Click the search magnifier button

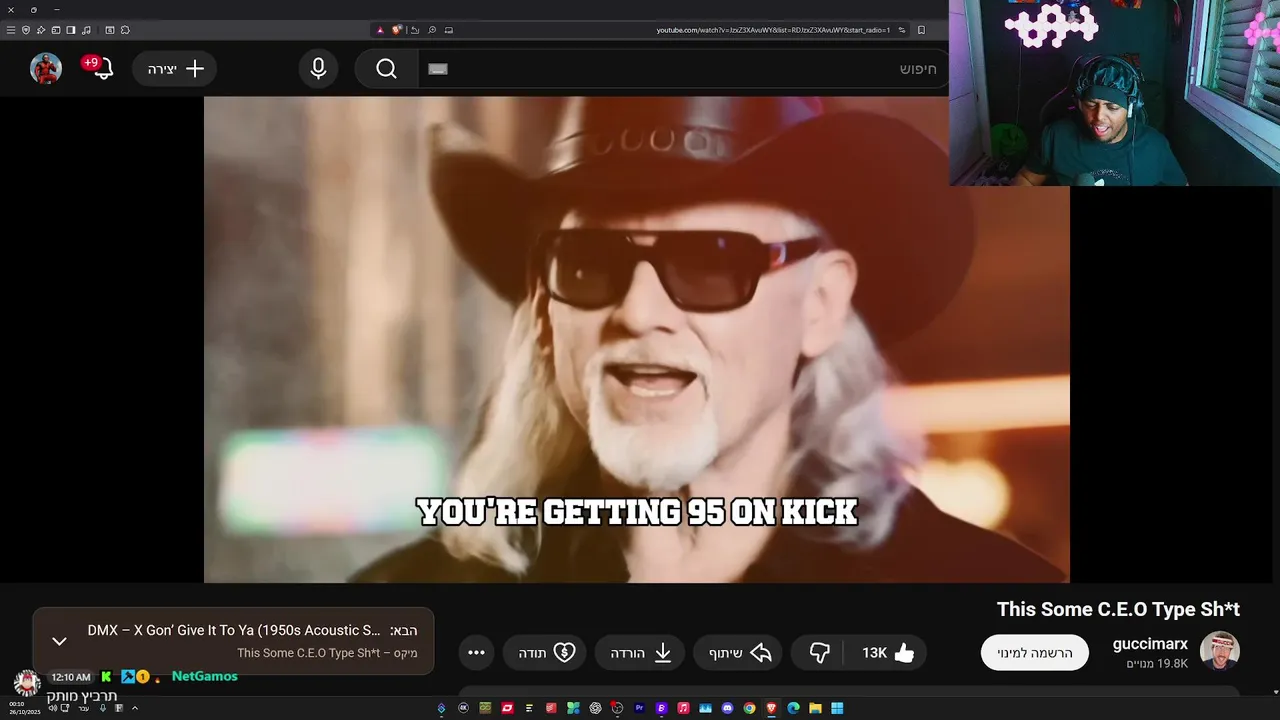(386, 68)
